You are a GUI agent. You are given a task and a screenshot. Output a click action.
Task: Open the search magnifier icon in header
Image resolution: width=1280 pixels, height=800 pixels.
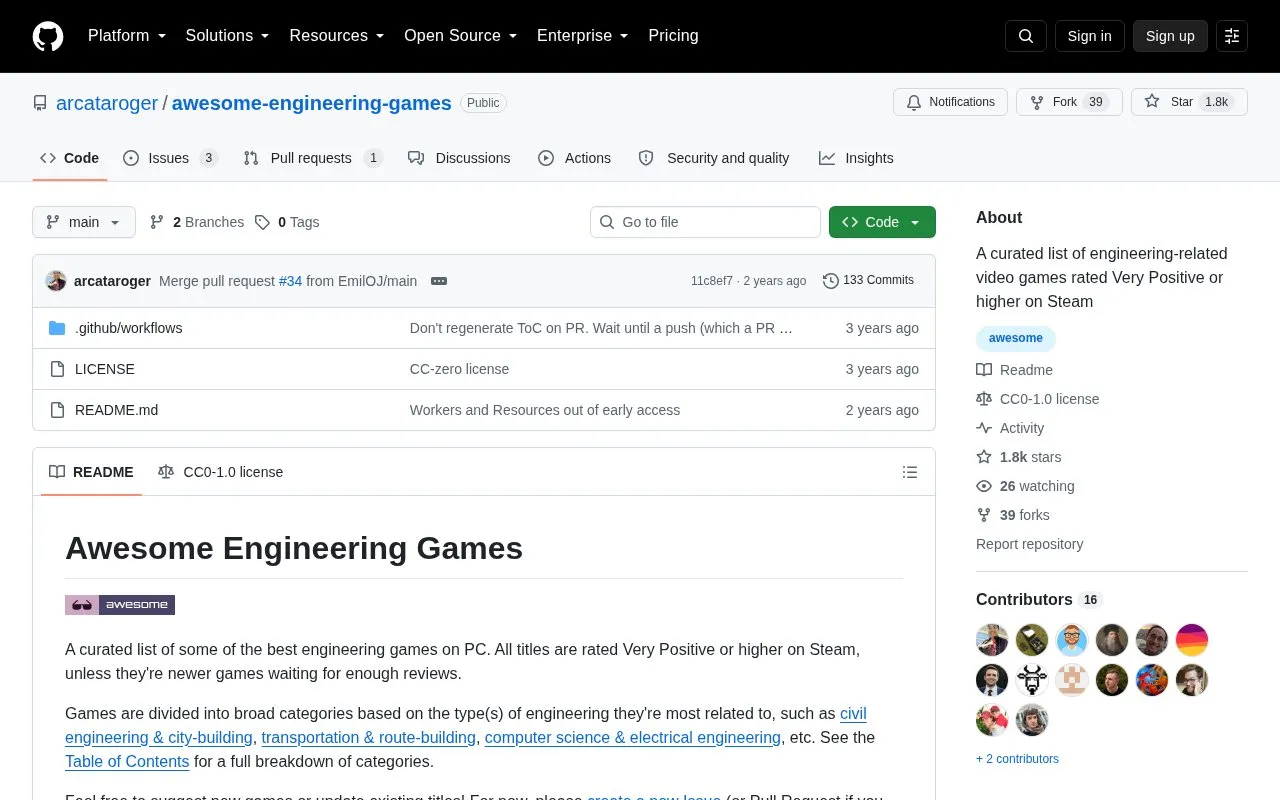point(1026,36)
